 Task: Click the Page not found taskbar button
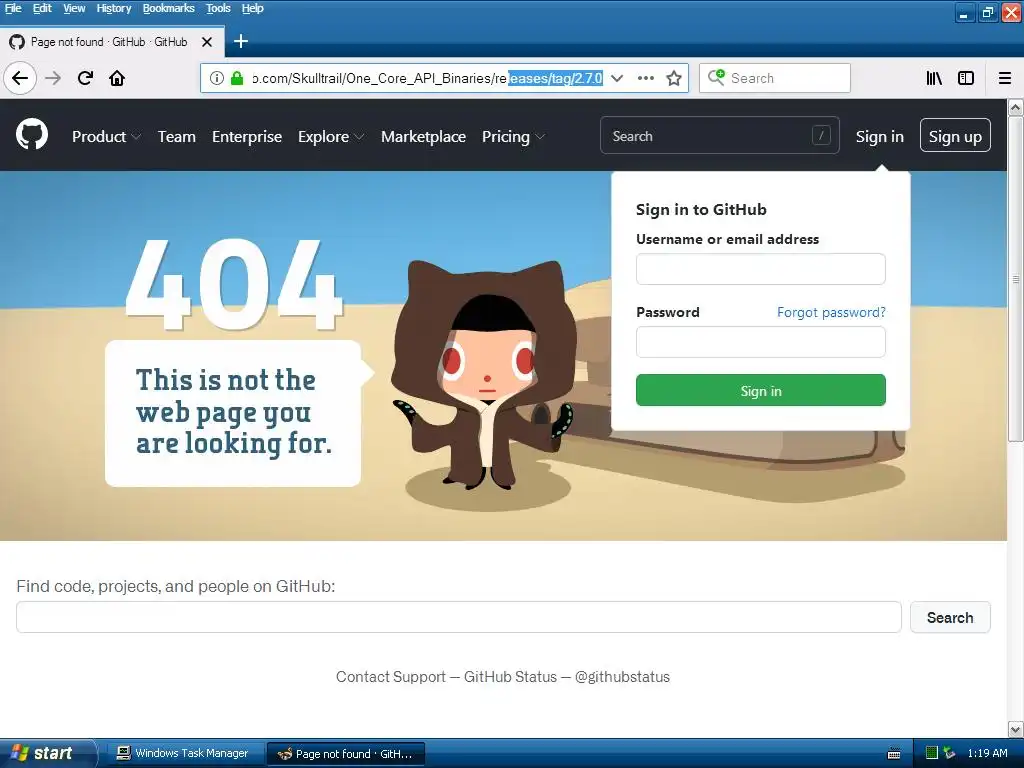click(347, 754)
